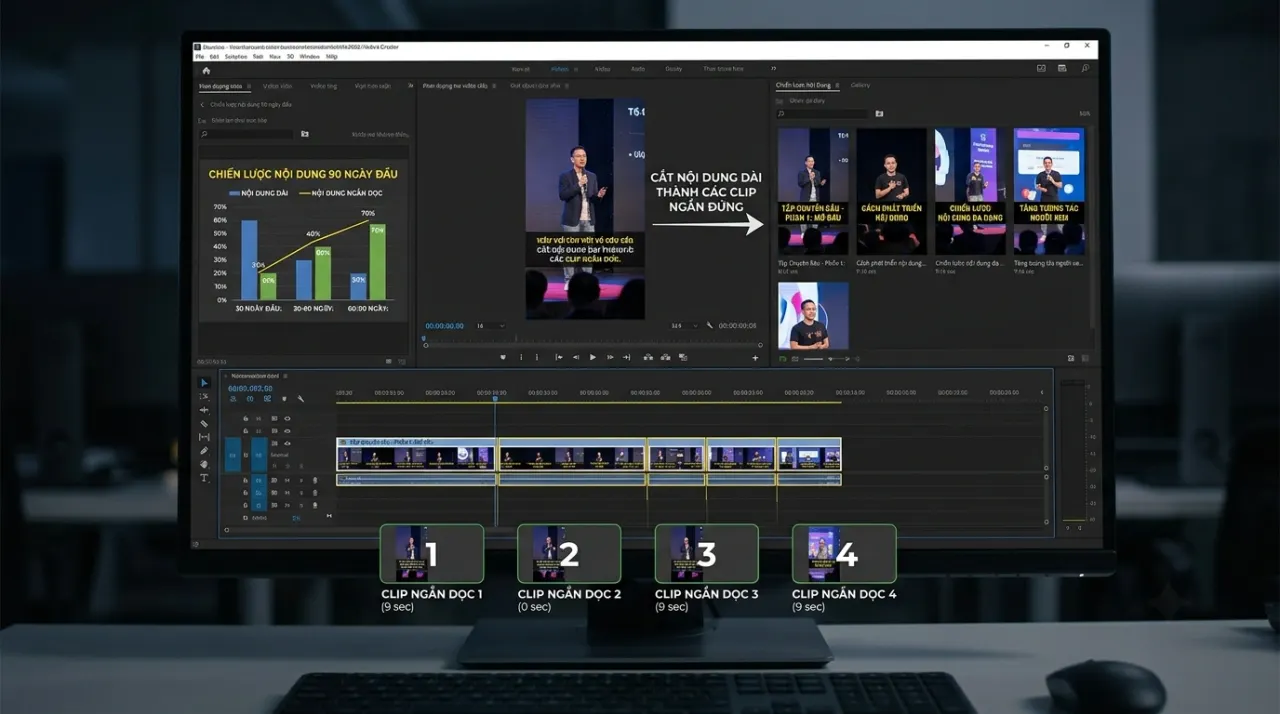Adjust thumbnail size slider in right panel
Image resolution: width=1280 pixels, height=714 pixels.
pyautogui.click(x=828, y=358)
